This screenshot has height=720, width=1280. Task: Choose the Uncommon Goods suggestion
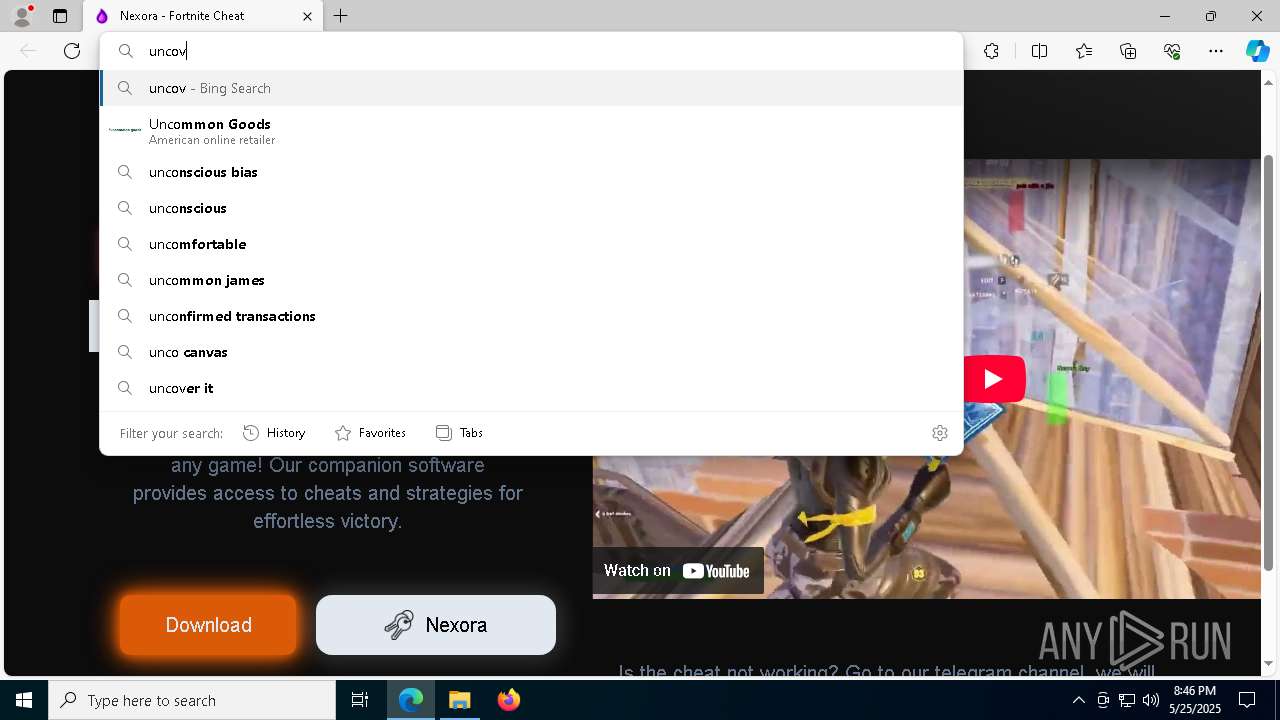531,130
